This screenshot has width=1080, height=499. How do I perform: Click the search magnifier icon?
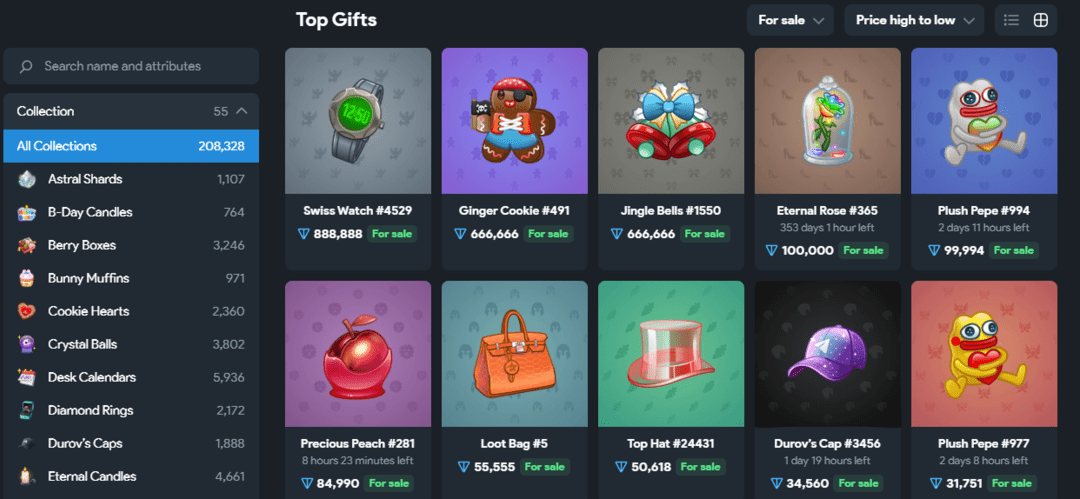click(x=26, y=66)
